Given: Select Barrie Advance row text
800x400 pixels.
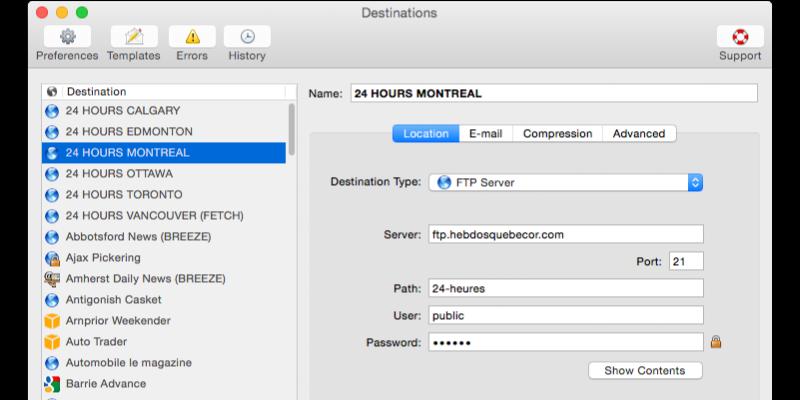Looking at the screenshot, I should [106, 384].
